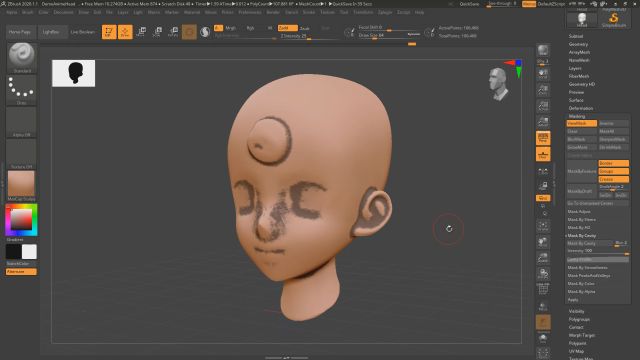
Task: Click the QuickSave button
Action: [469, 4]
